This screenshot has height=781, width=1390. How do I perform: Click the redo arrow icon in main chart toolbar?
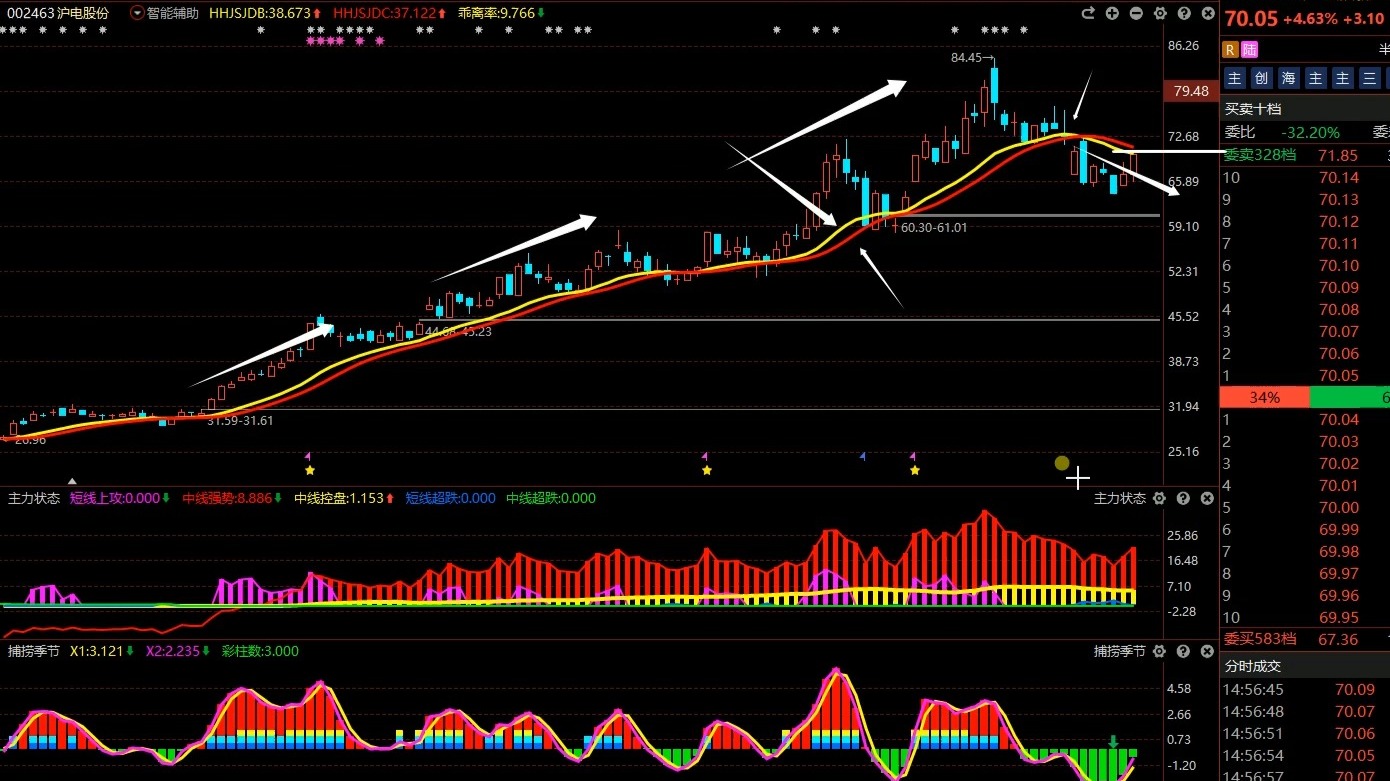click(x=1088, y=13)
